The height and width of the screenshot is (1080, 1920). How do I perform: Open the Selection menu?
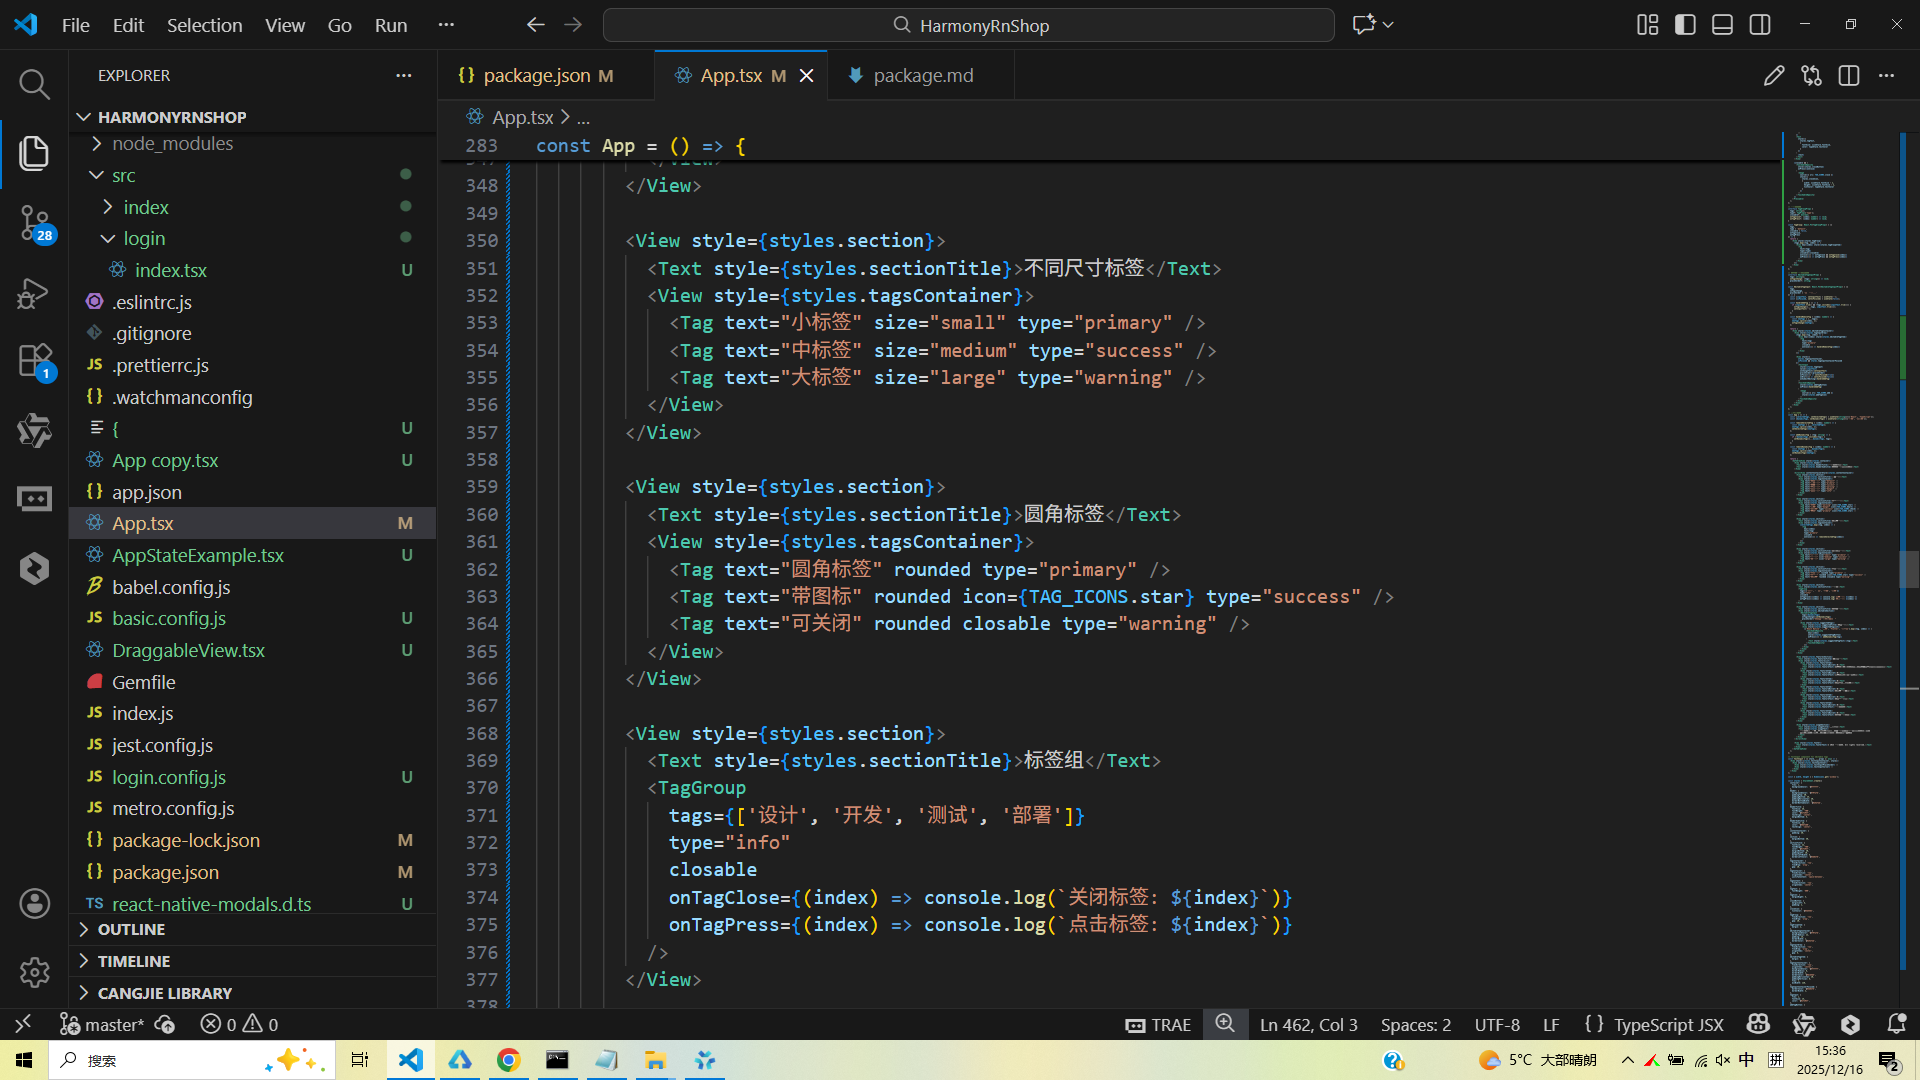[204, 25]
